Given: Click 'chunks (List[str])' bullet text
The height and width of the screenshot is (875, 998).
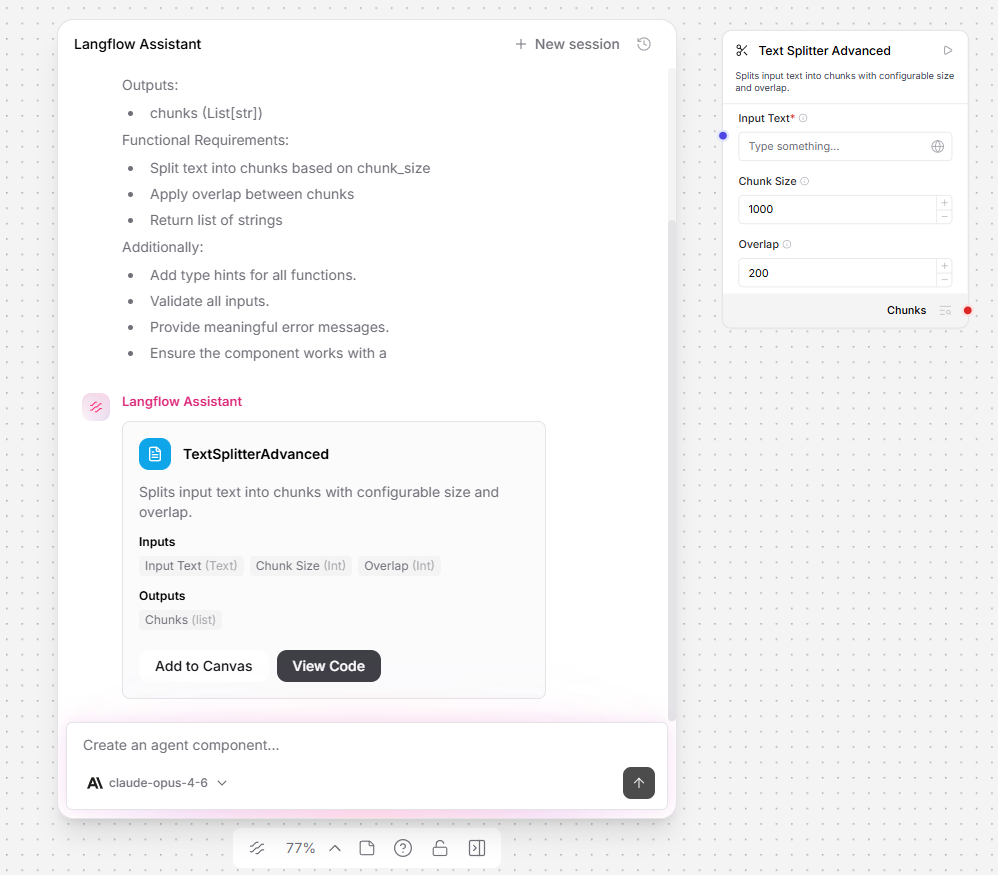Looking at the screenshot, I should [206, 113].
